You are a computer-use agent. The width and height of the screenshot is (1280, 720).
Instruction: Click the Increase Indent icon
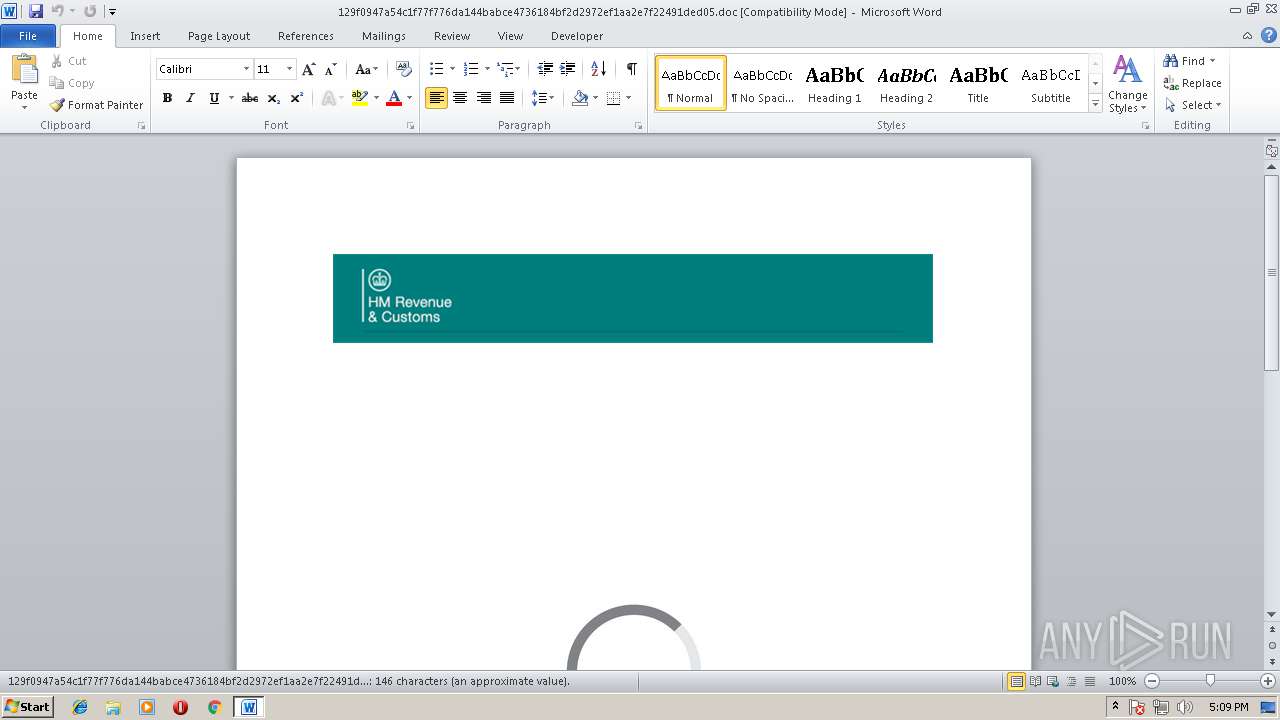pyautogui.click(x=567, y=69)
